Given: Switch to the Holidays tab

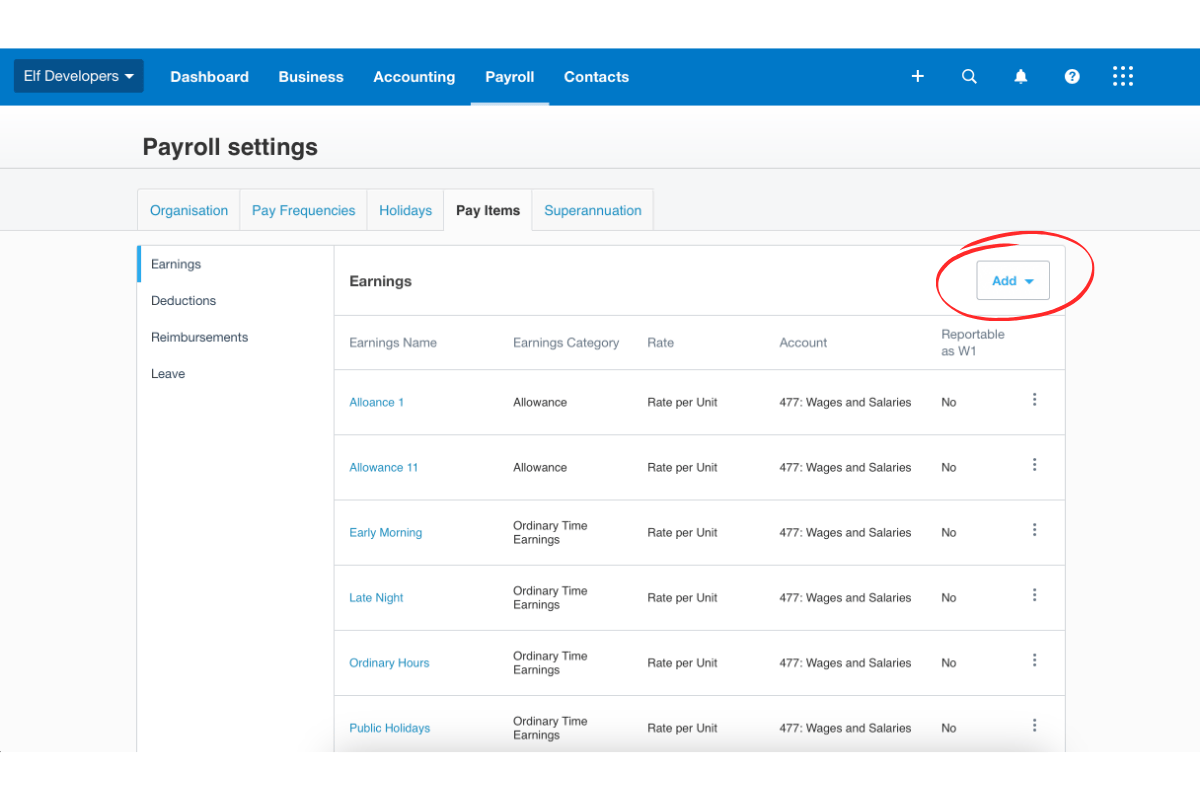Looking at the screenshot, I should click(405, 210).
